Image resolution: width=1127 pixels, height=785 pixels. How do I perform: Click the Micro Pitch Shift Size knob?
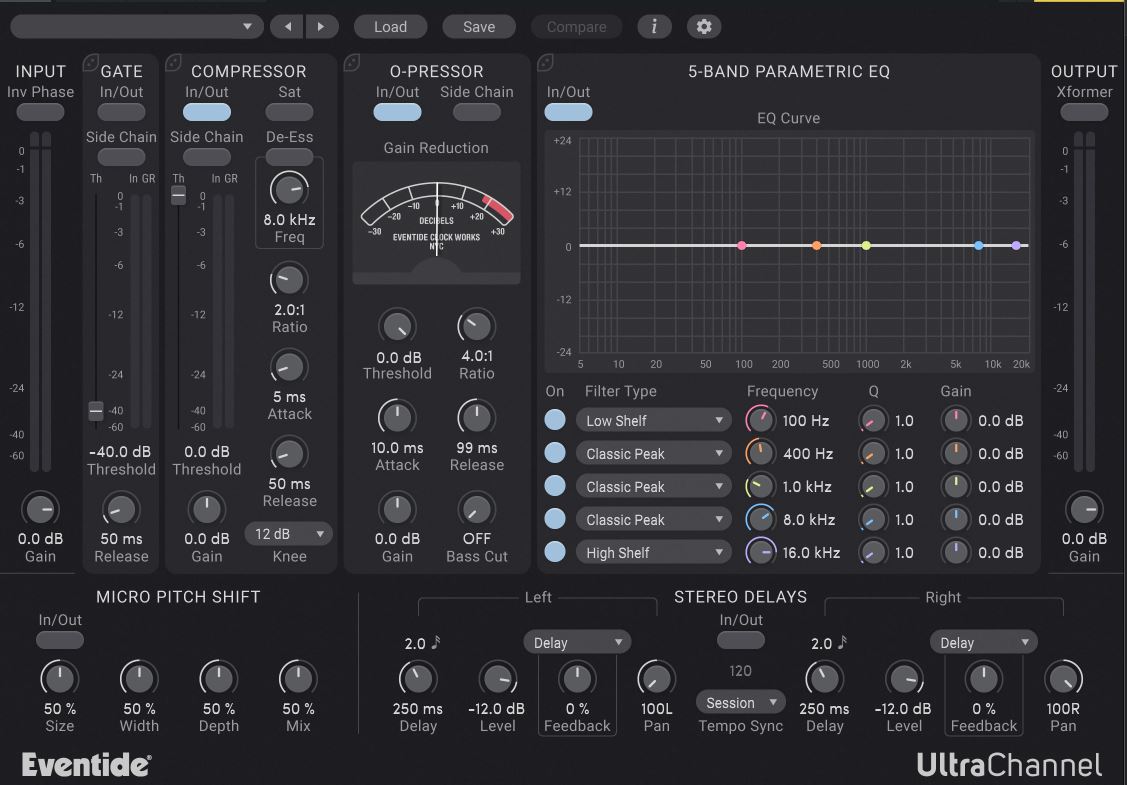60,679
